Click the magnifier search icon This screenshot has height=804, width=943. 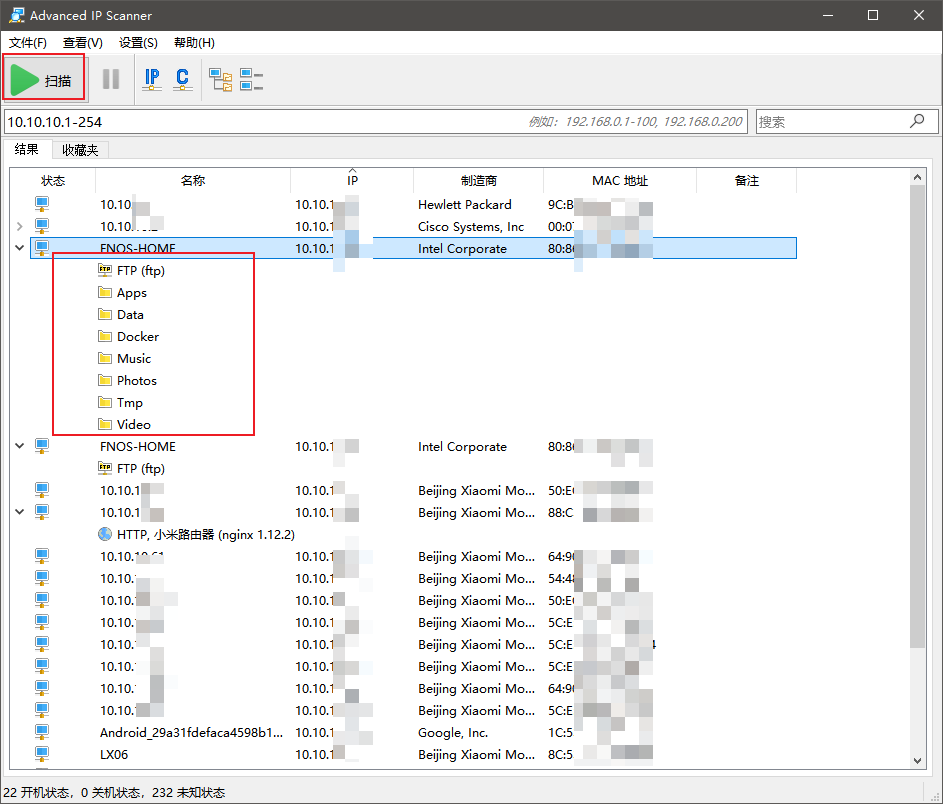coord(917,121)
